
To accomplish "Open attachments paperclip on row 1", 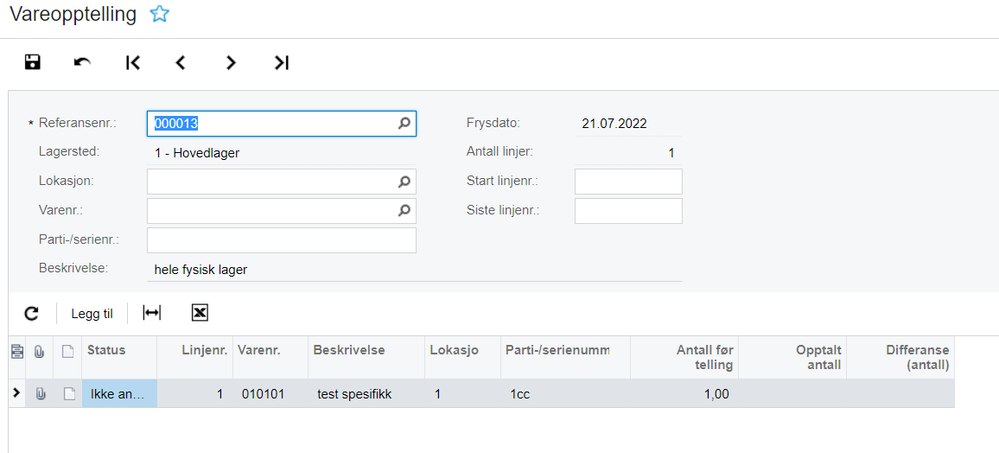I will click(40, 394).
